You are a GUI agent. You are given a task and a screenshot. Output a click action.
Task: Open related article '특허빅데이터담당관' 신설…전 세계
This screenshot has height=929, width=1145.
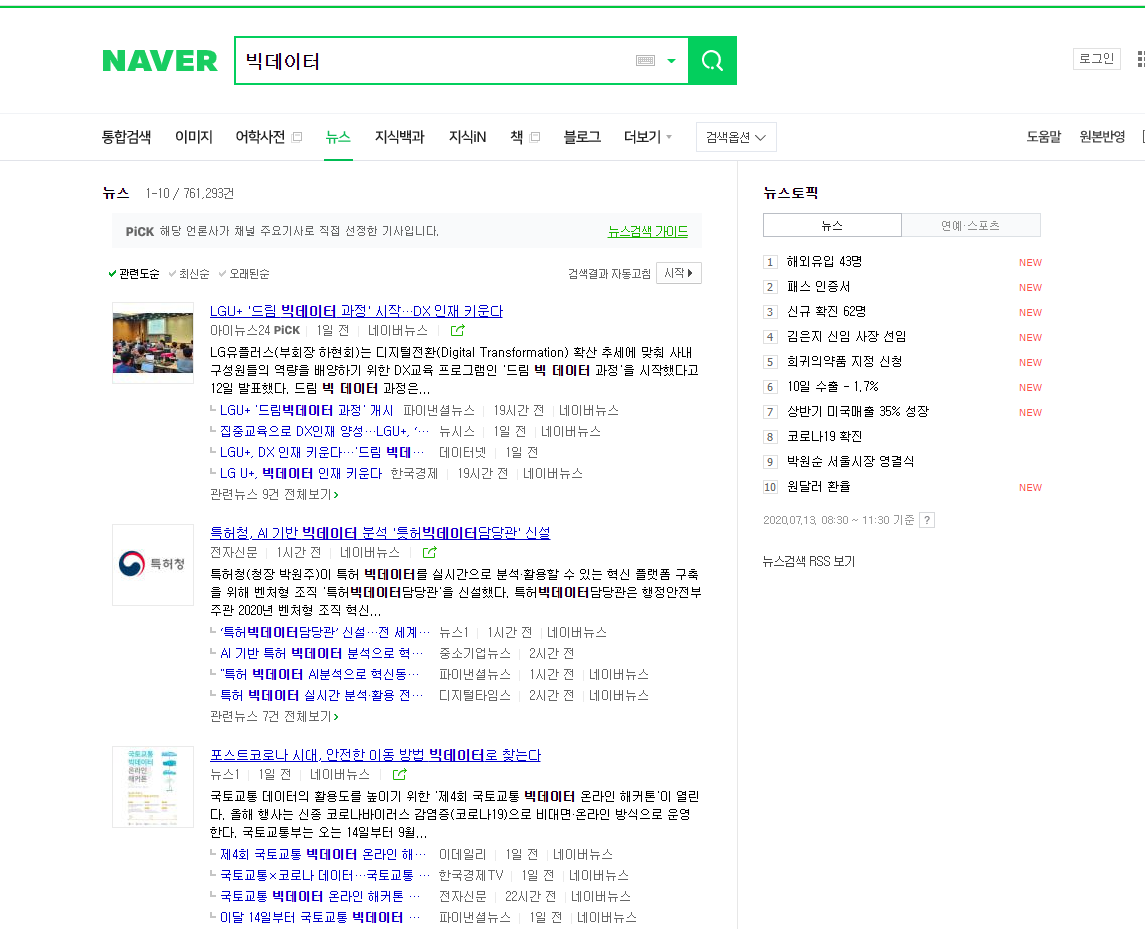[x=325, y=632]
